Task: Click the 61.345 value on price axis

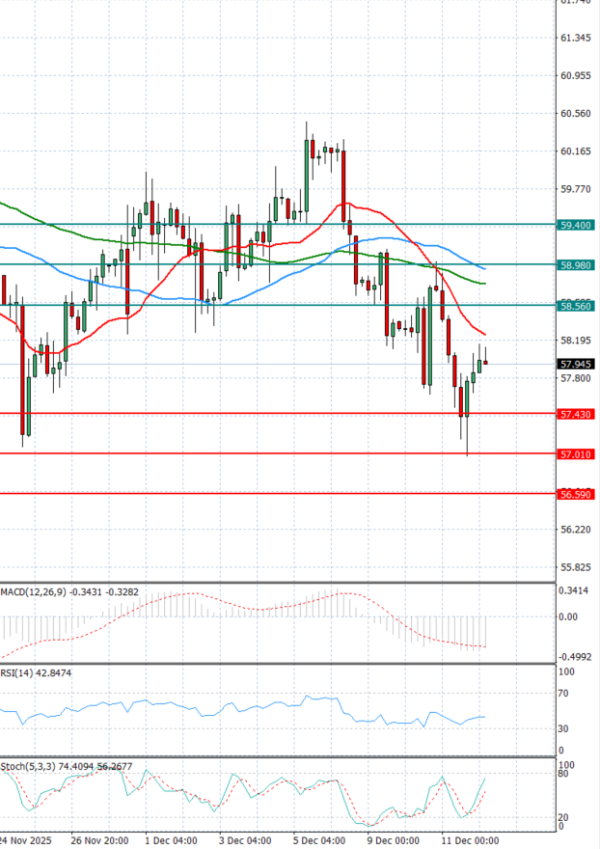Action: pyautogui.click(x=576, y=38)
